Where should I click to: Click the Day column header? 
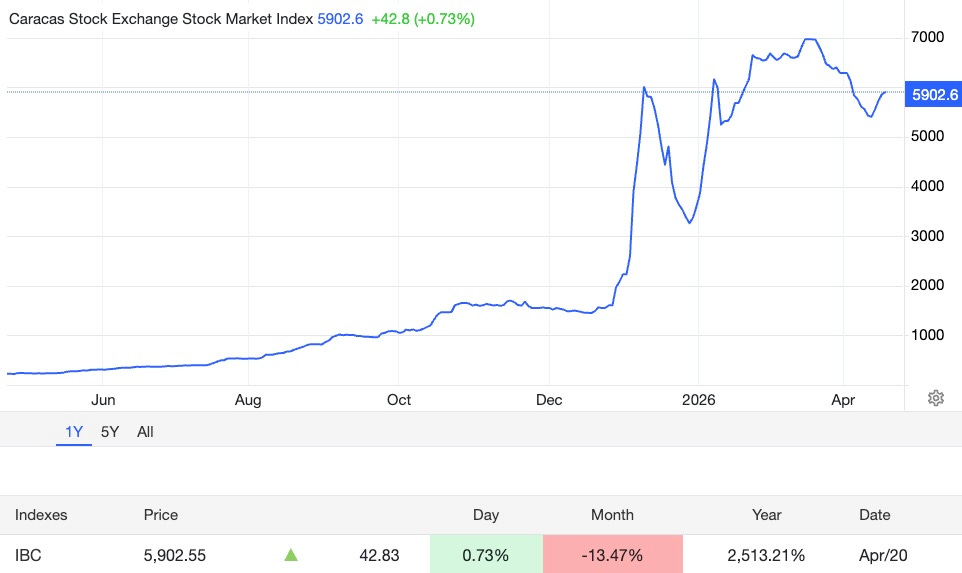486,515
